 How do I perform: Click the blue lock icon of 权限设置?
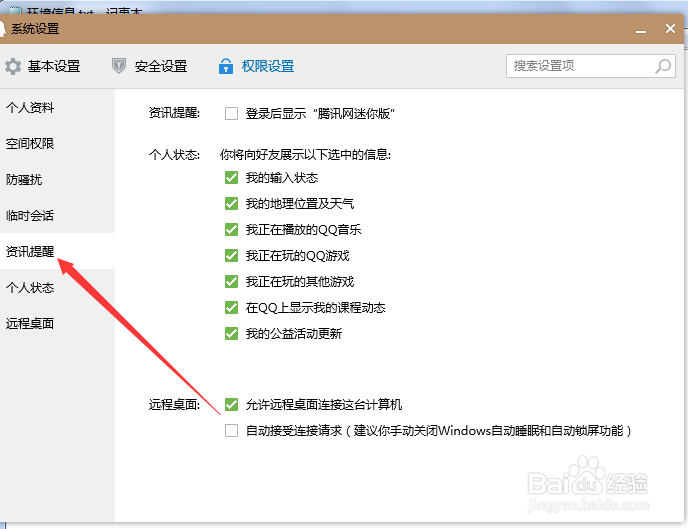click(226, 66)
